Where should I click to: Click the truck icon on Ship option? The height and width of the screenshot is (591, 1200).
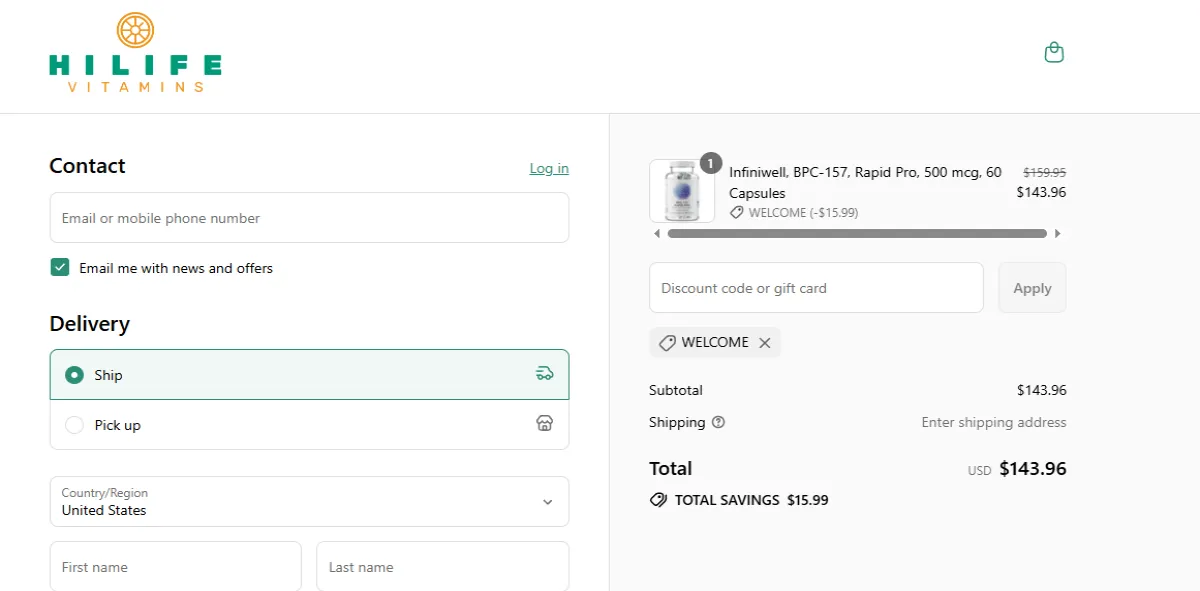544,373
